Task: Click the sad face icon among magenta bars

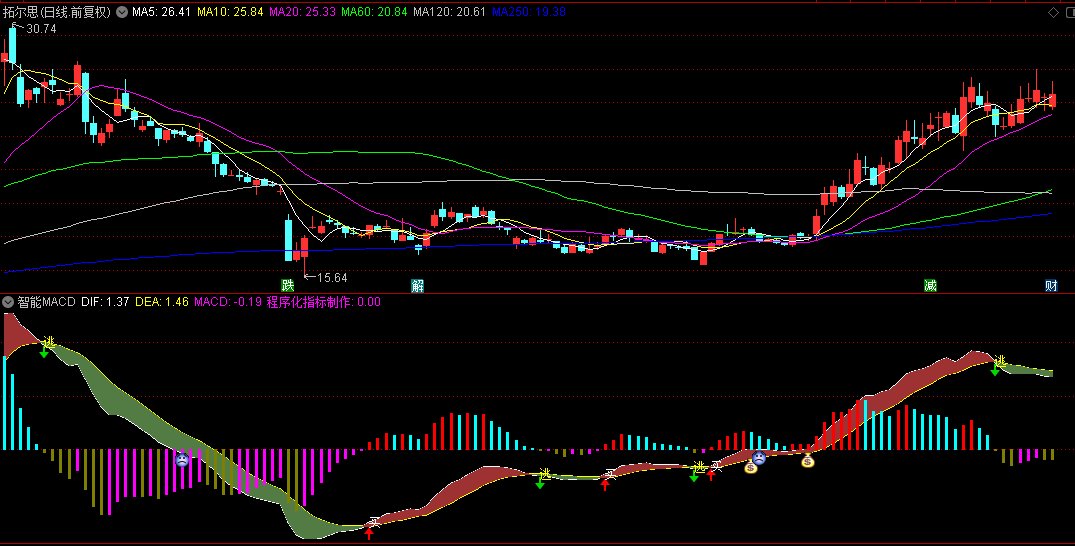Action: click(x=182, y=460)
